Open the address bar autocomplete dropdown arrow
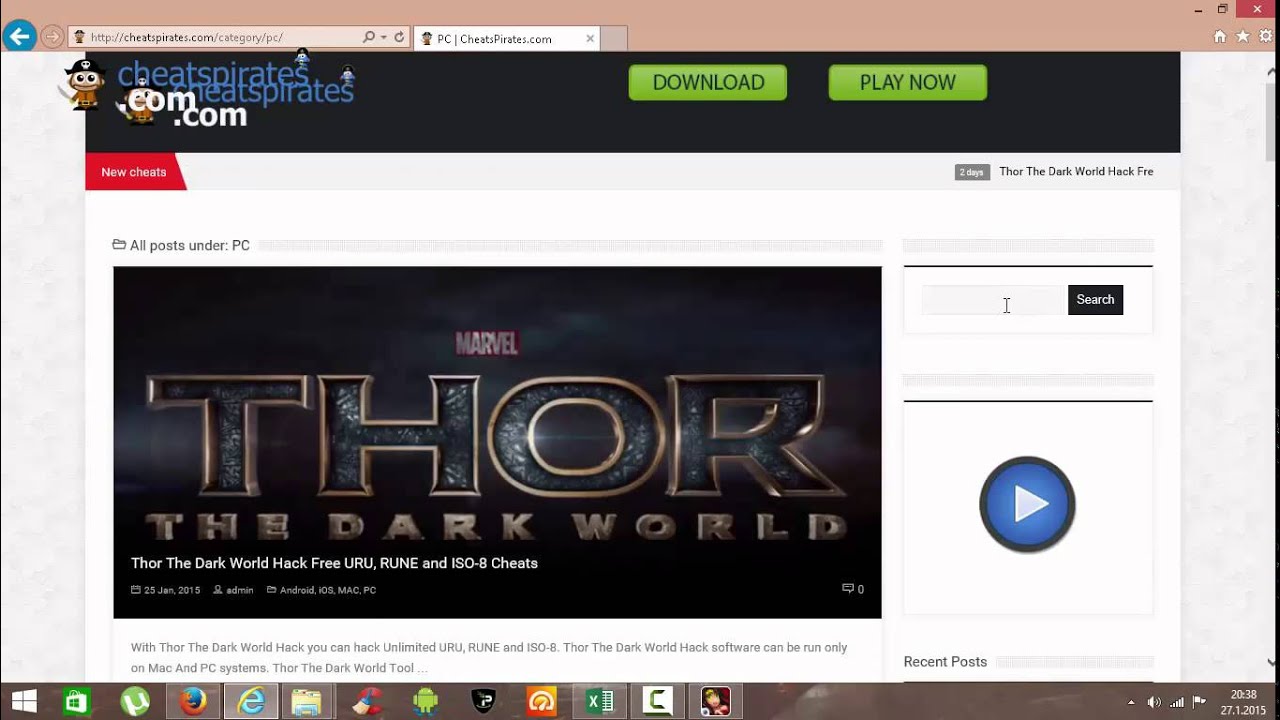The height and width of the screenshot is (720, 1280). 383,37
